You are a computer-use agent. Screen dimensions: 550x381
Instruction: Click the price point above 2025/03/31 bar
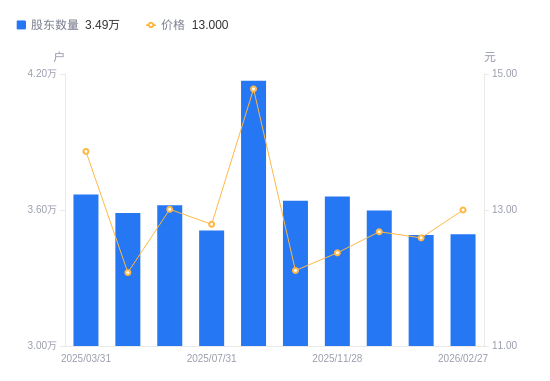(86, 152)
